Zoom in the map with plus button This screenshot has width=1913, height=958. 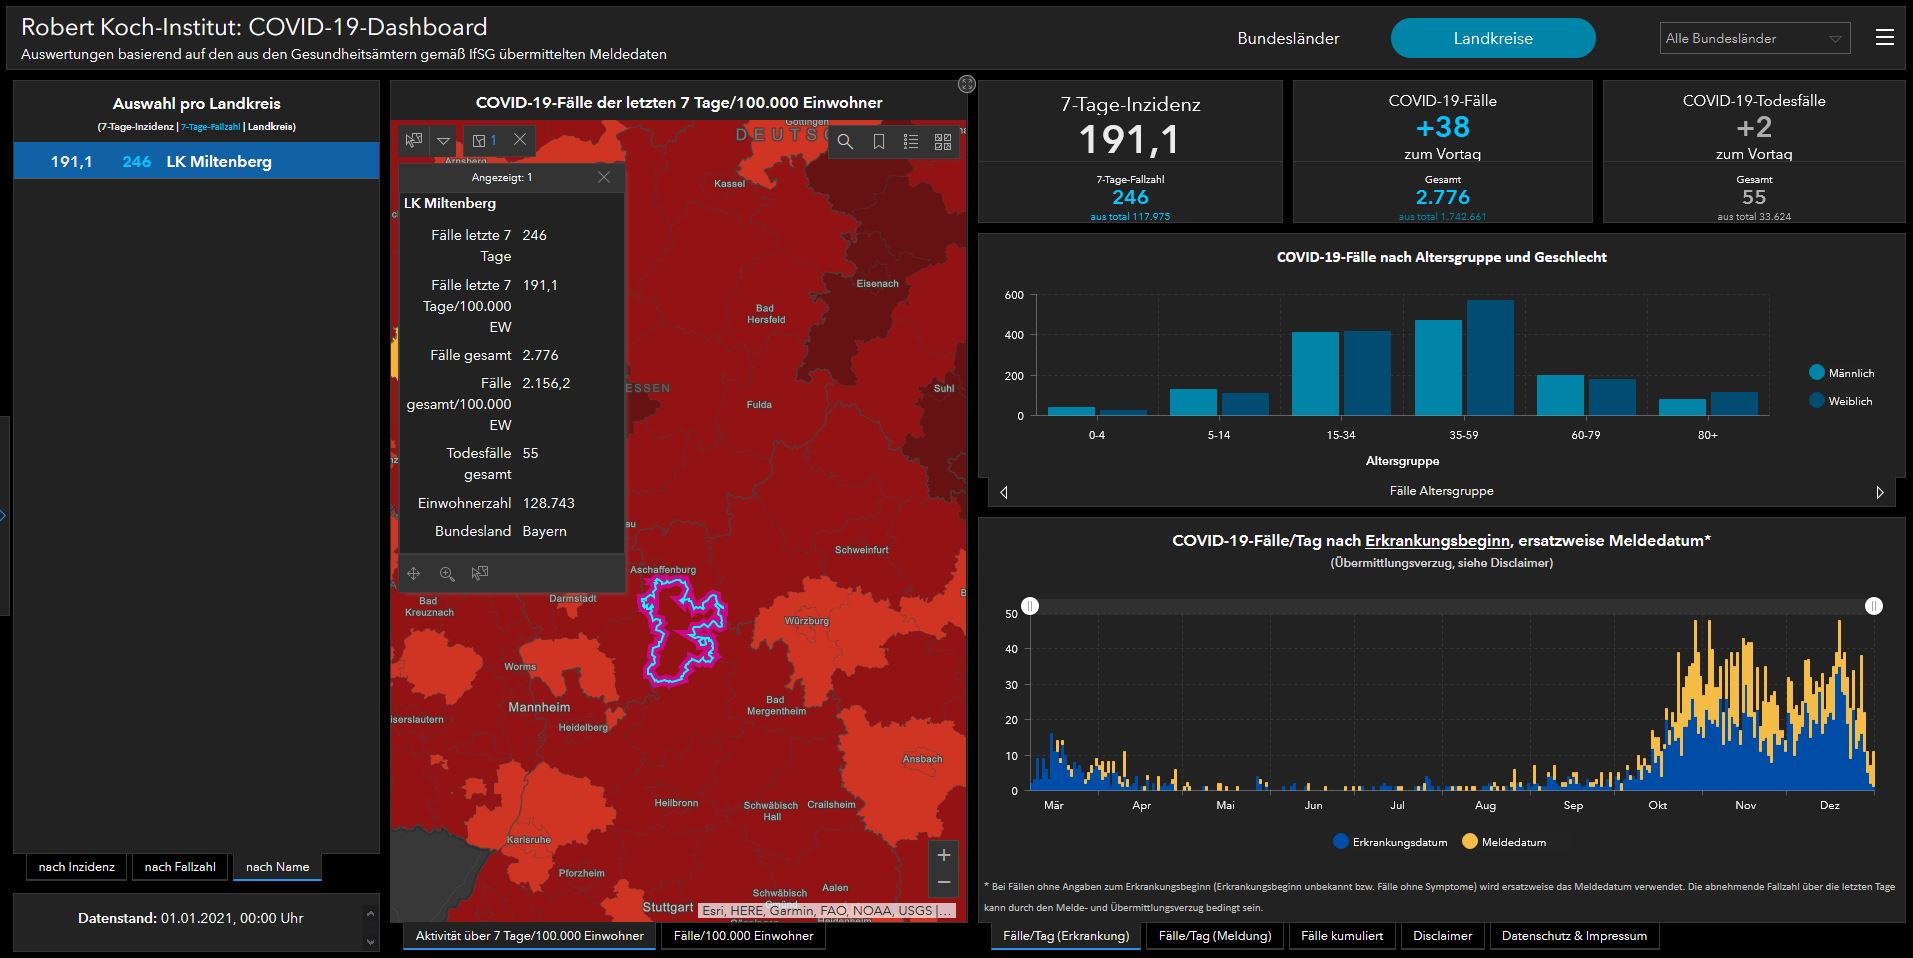(943, 855)
